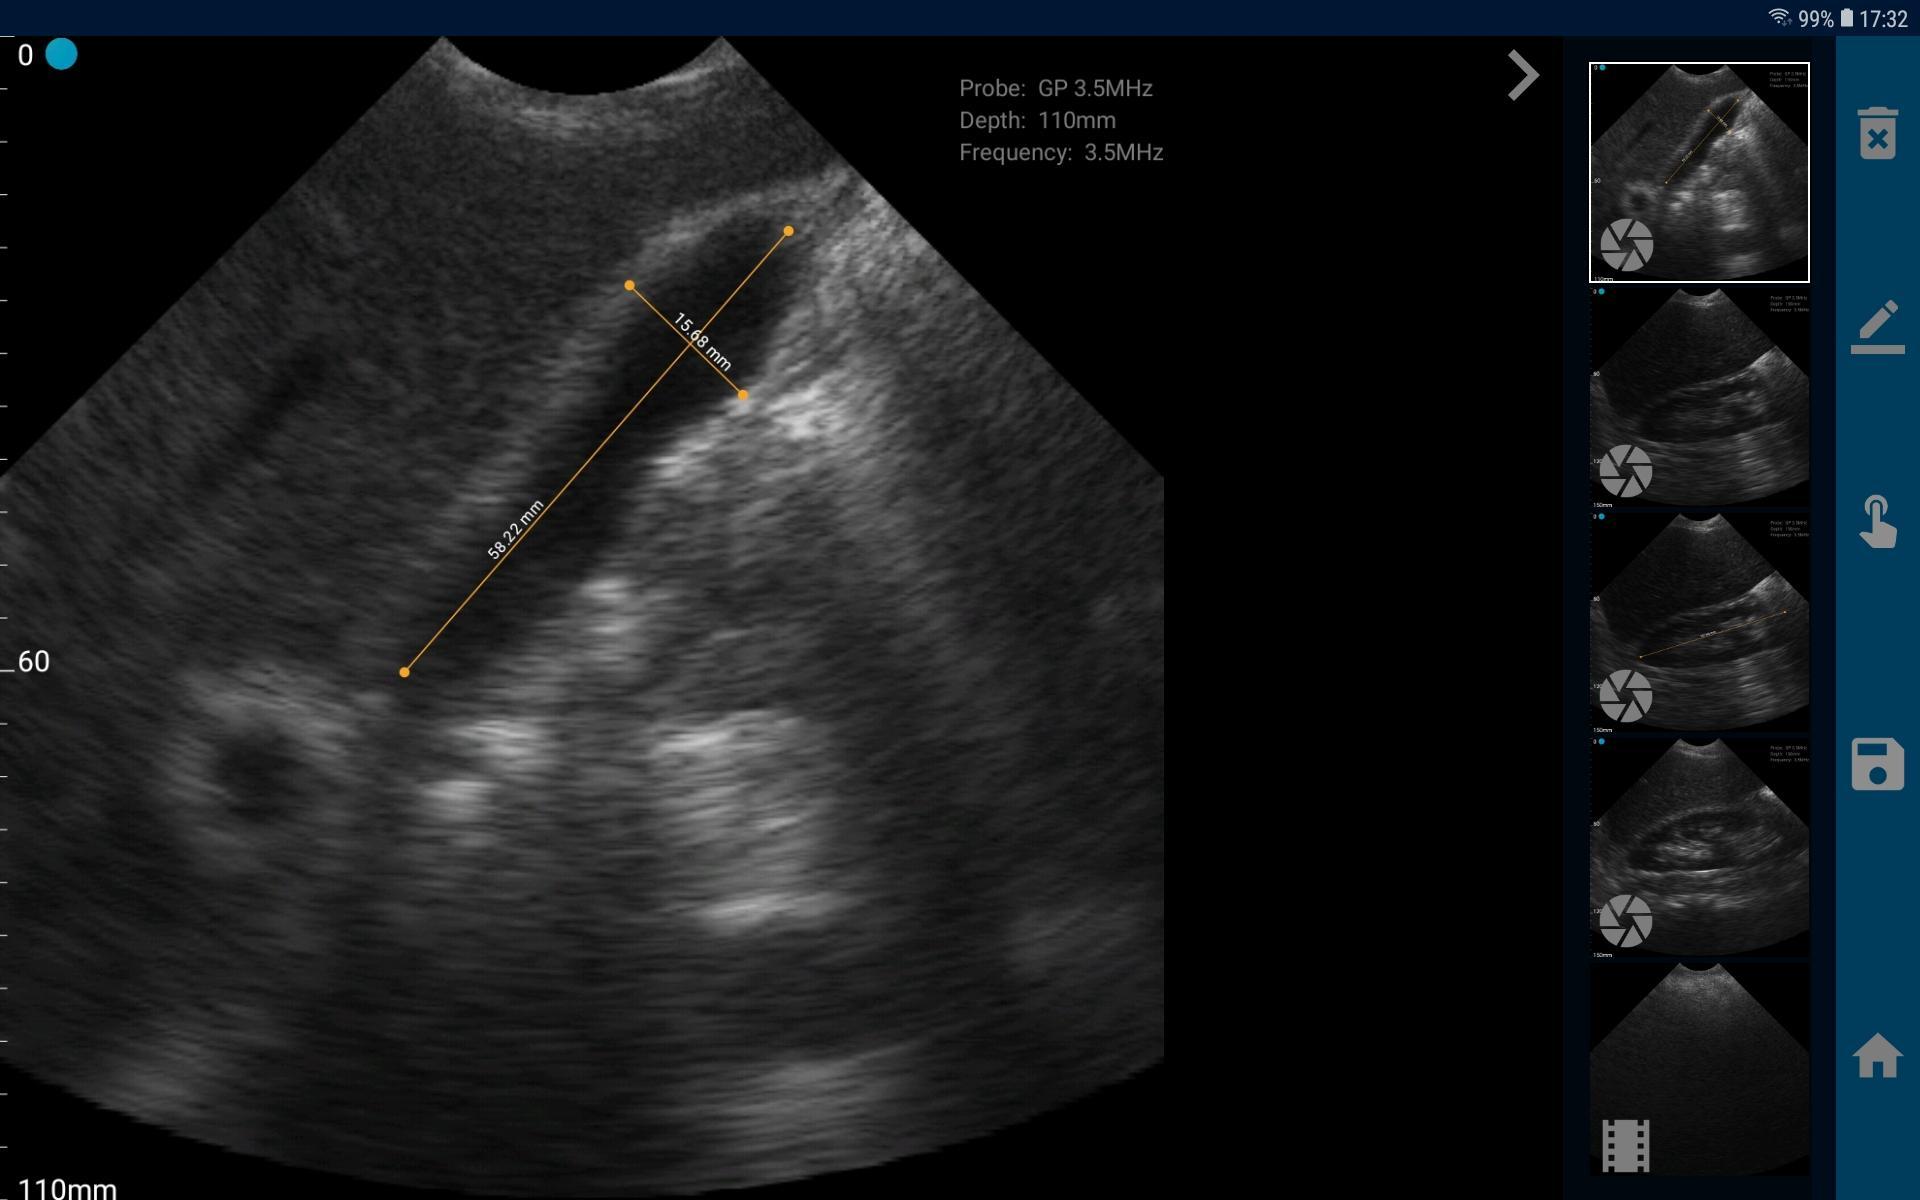Select the 58.22 mm measurement label
The width and height of the screenshot is (1920, 1200).
[515, 529]
